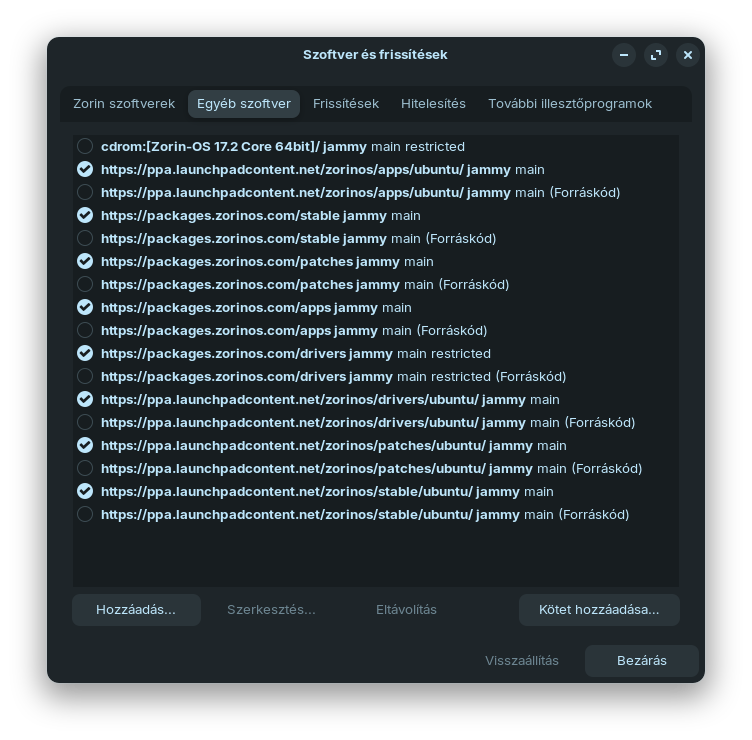This screenshot has height=740, width=752.
Task: Switch to the Zorin szoftverek tab
Action: click(124, 104)
